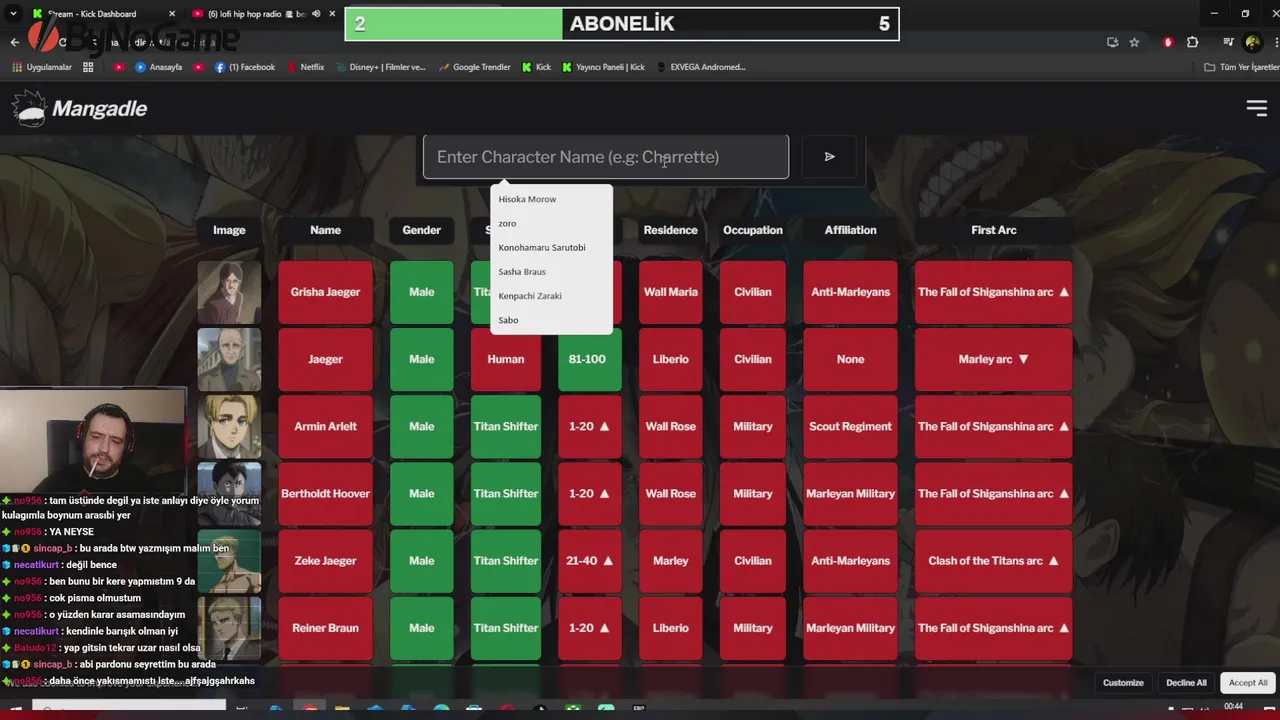Open the Chrome profile avatar
The height and width of the screenshot is (720, 1280).
[1252, 42]
